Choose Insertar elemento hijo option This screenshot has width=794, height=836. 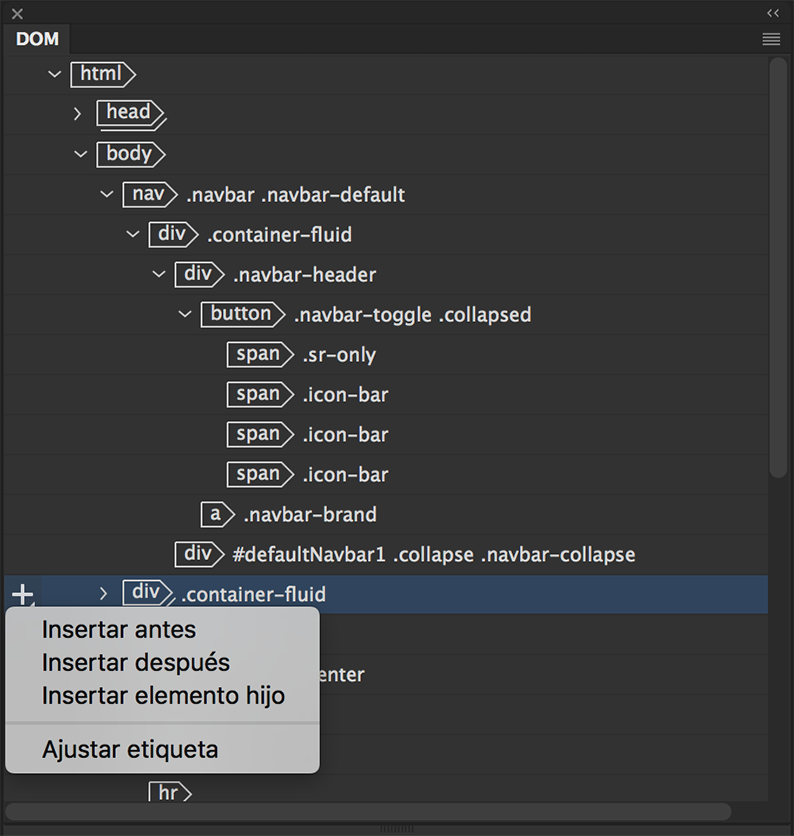pyautogui.click(x=163, y=696)
